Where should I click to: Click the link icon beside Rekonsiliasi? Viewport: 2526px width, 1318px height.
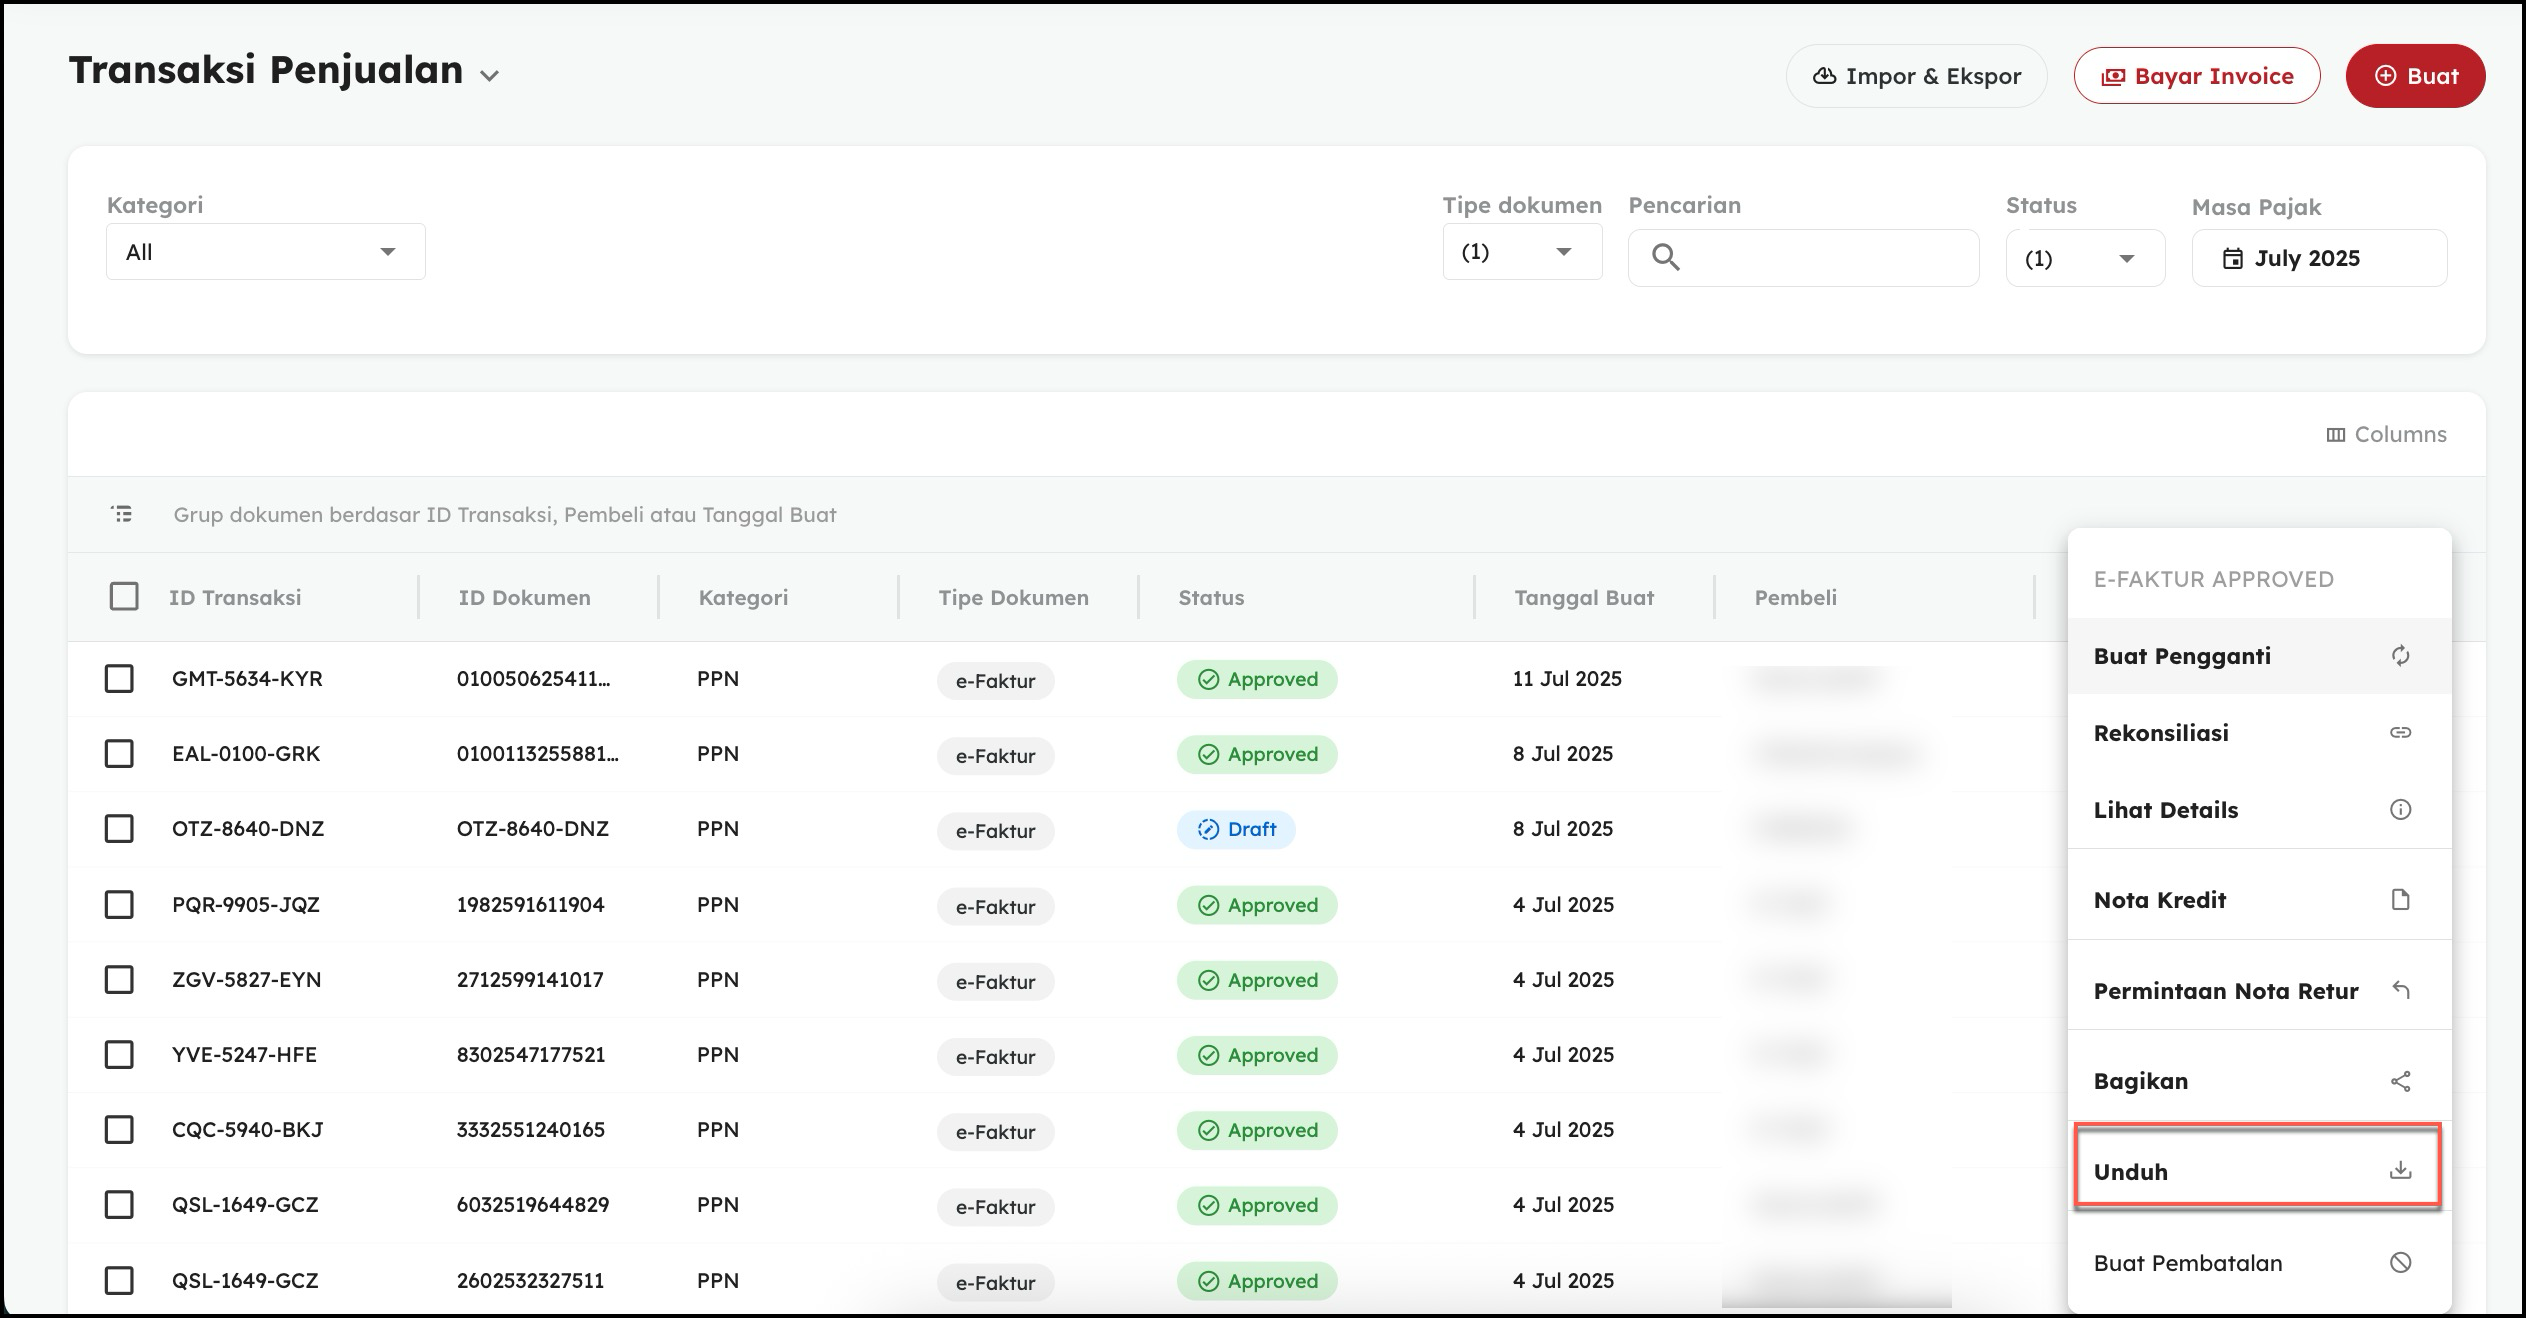(2400, 732)
